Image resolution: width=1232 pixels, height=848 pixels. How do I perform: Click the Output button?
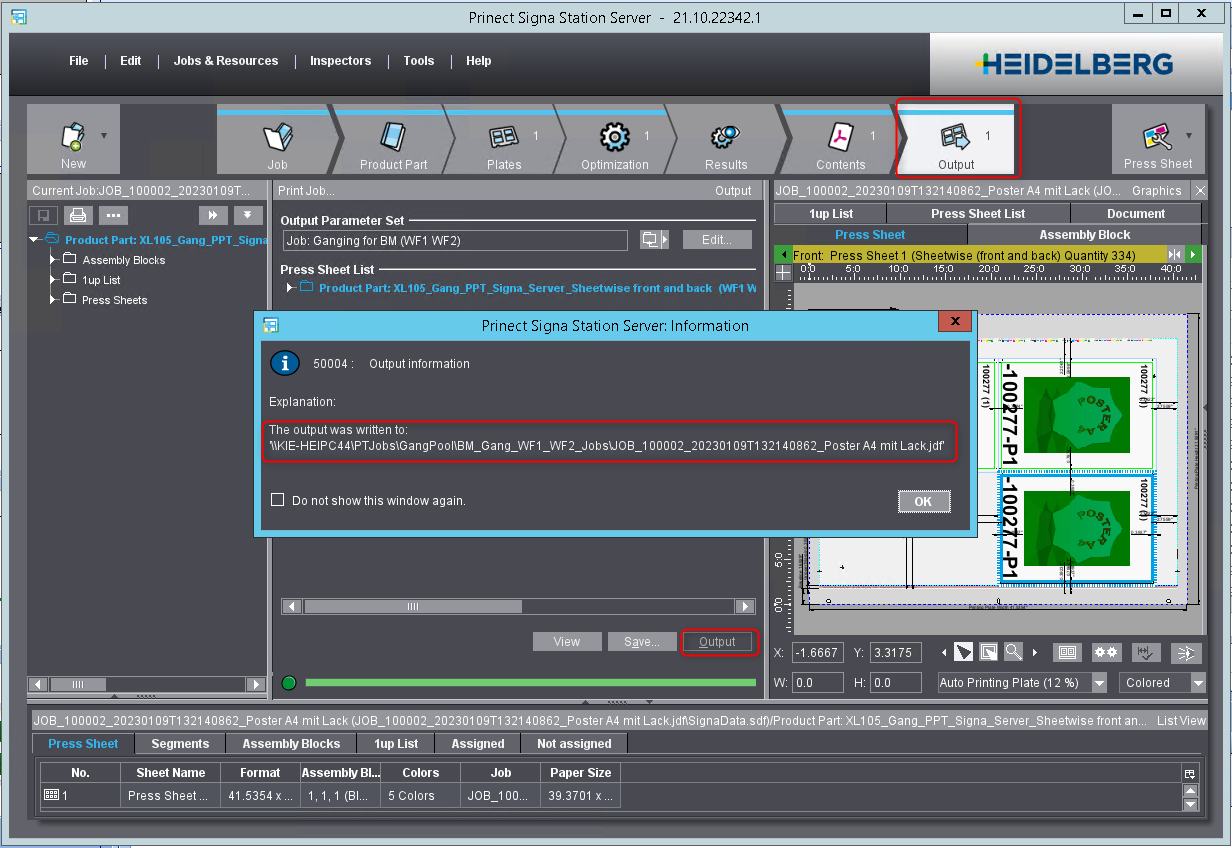(x=717, y=642)
